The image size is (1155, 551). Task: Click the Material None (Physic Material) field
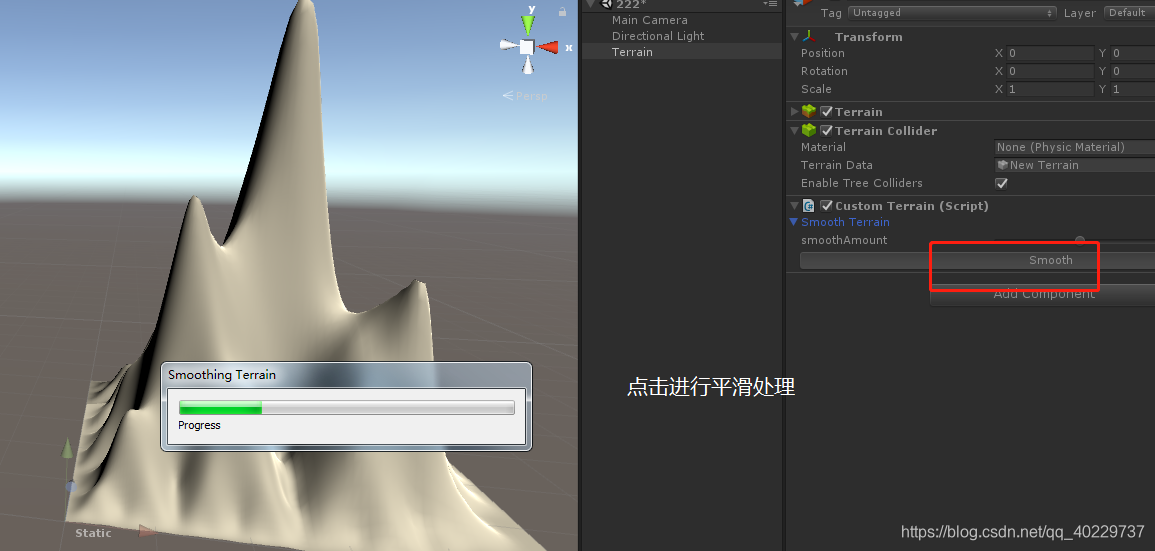coord(1075,147)
